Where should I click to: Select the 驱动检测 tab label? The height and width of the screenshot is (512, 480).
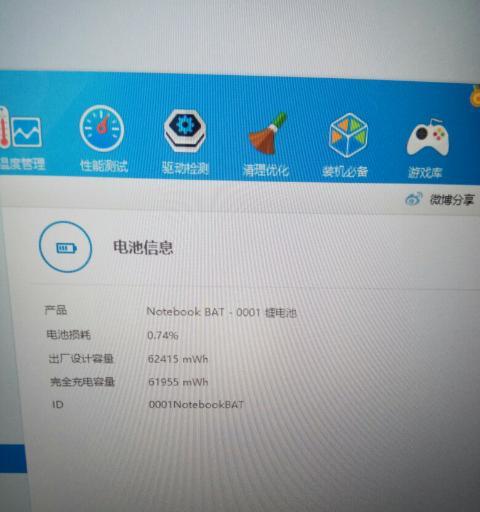(x=185, y=168)
